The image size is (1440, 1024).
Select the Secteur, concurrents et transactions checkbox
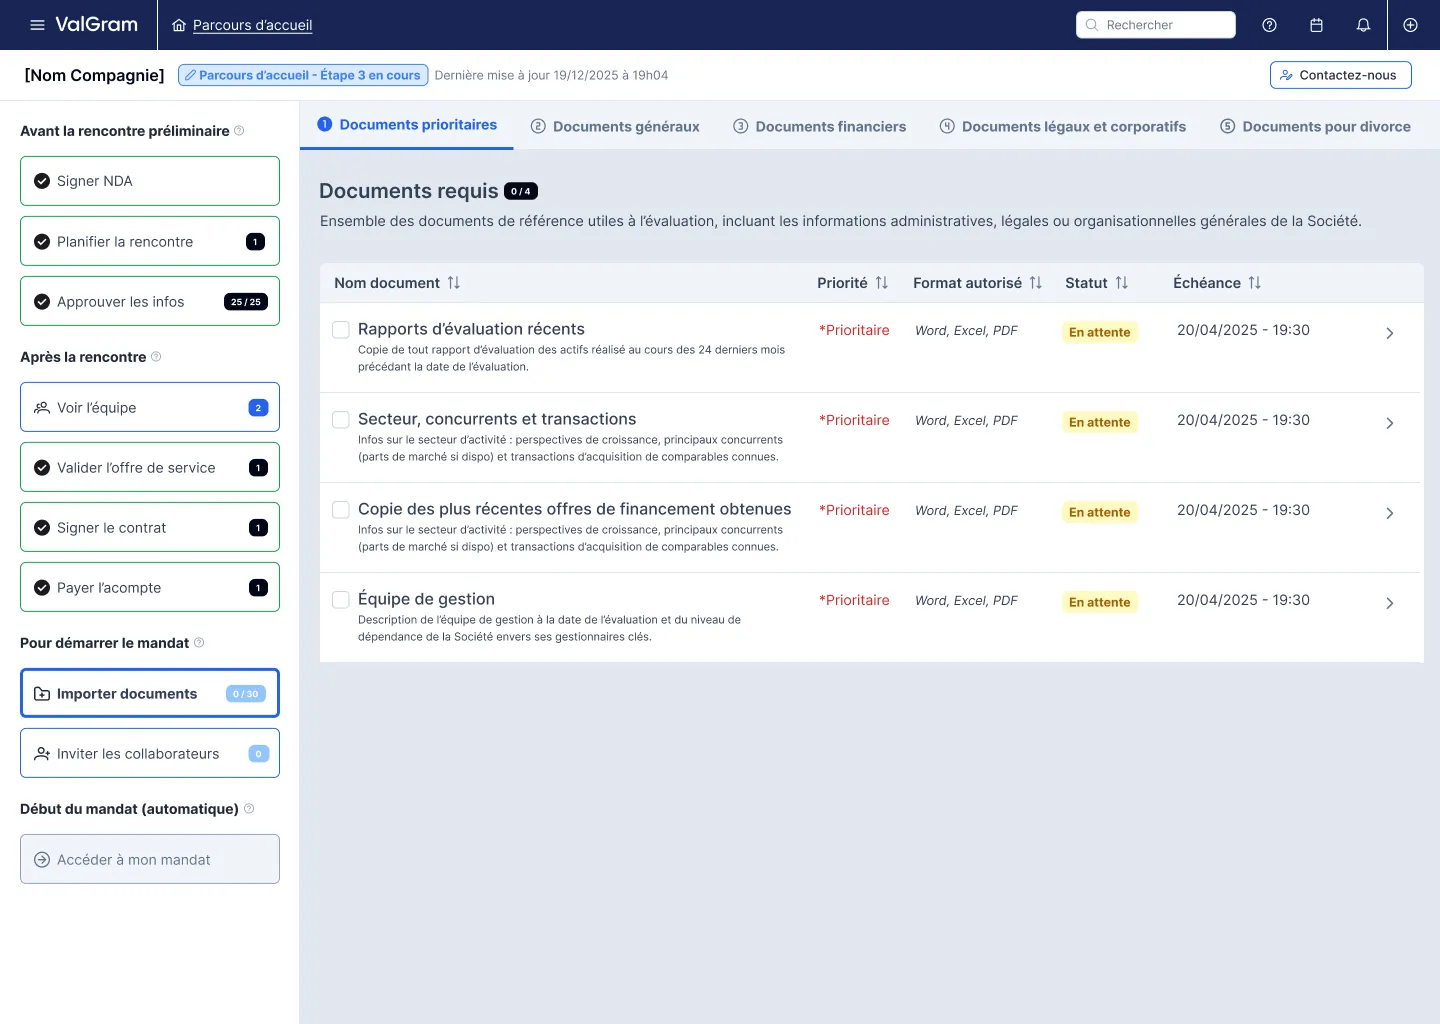pos(341,419)
